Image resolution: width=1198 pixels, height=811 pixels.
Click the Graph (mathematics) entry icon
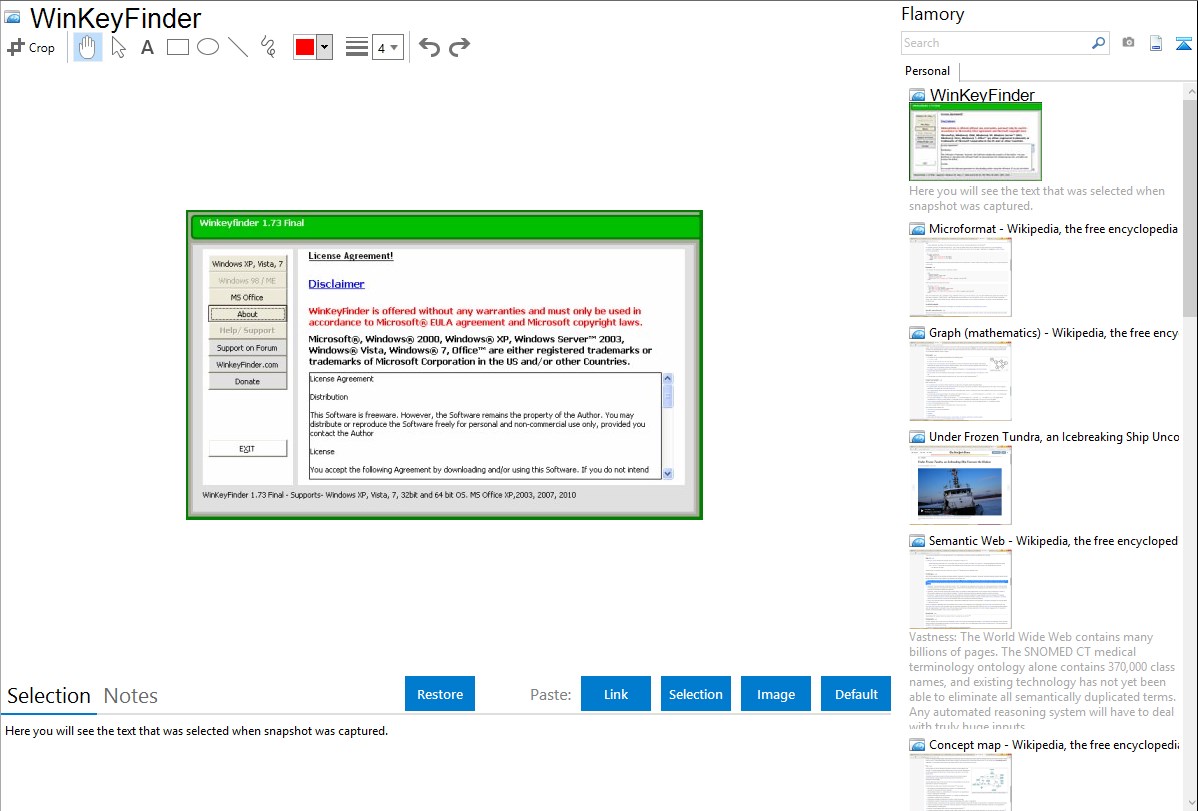point(917,333)
